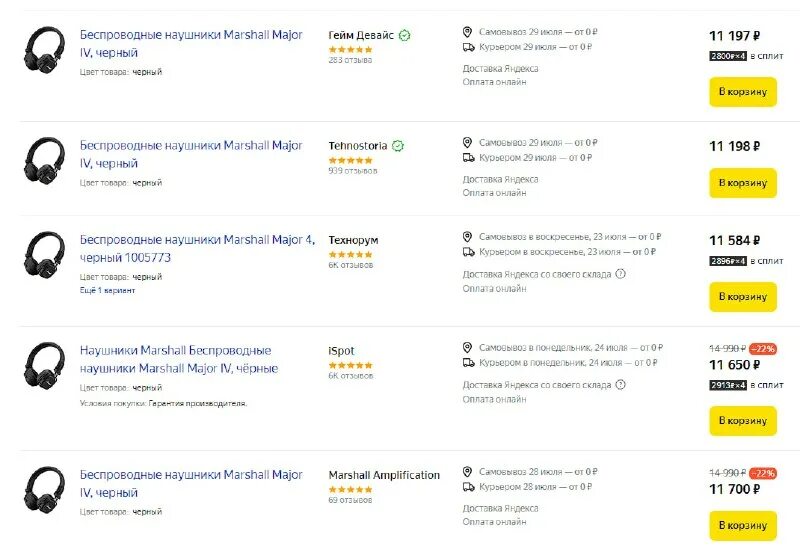800x552 pixels.
Task: Click headphone thumbnail of first offer
Action: 44,48
